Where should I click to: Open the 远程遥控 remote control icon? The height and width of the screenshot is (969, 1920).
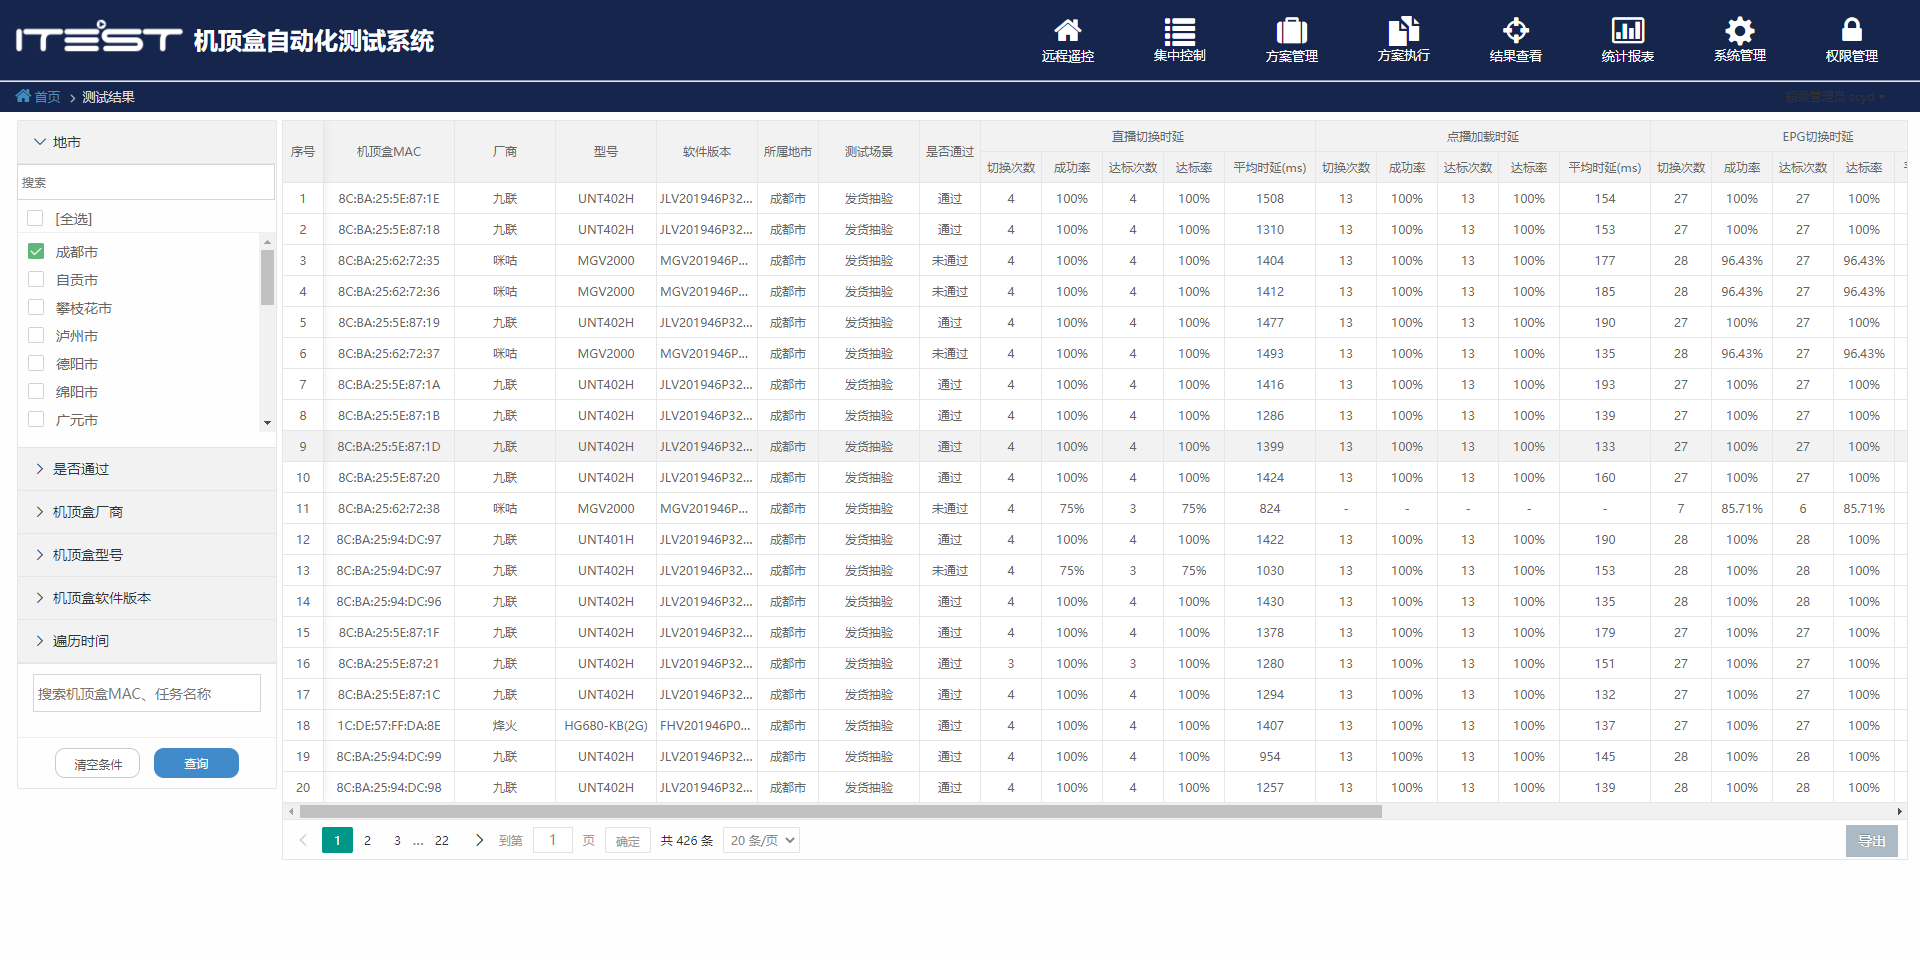point(1067,31)
